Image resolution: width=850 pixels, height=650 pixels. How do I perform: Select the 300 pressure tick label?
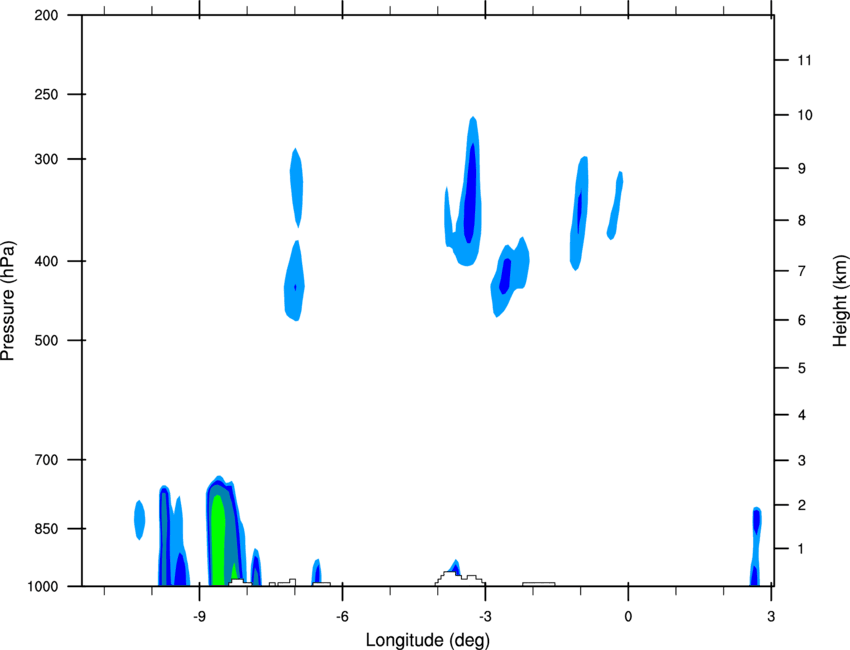point(46,159)
